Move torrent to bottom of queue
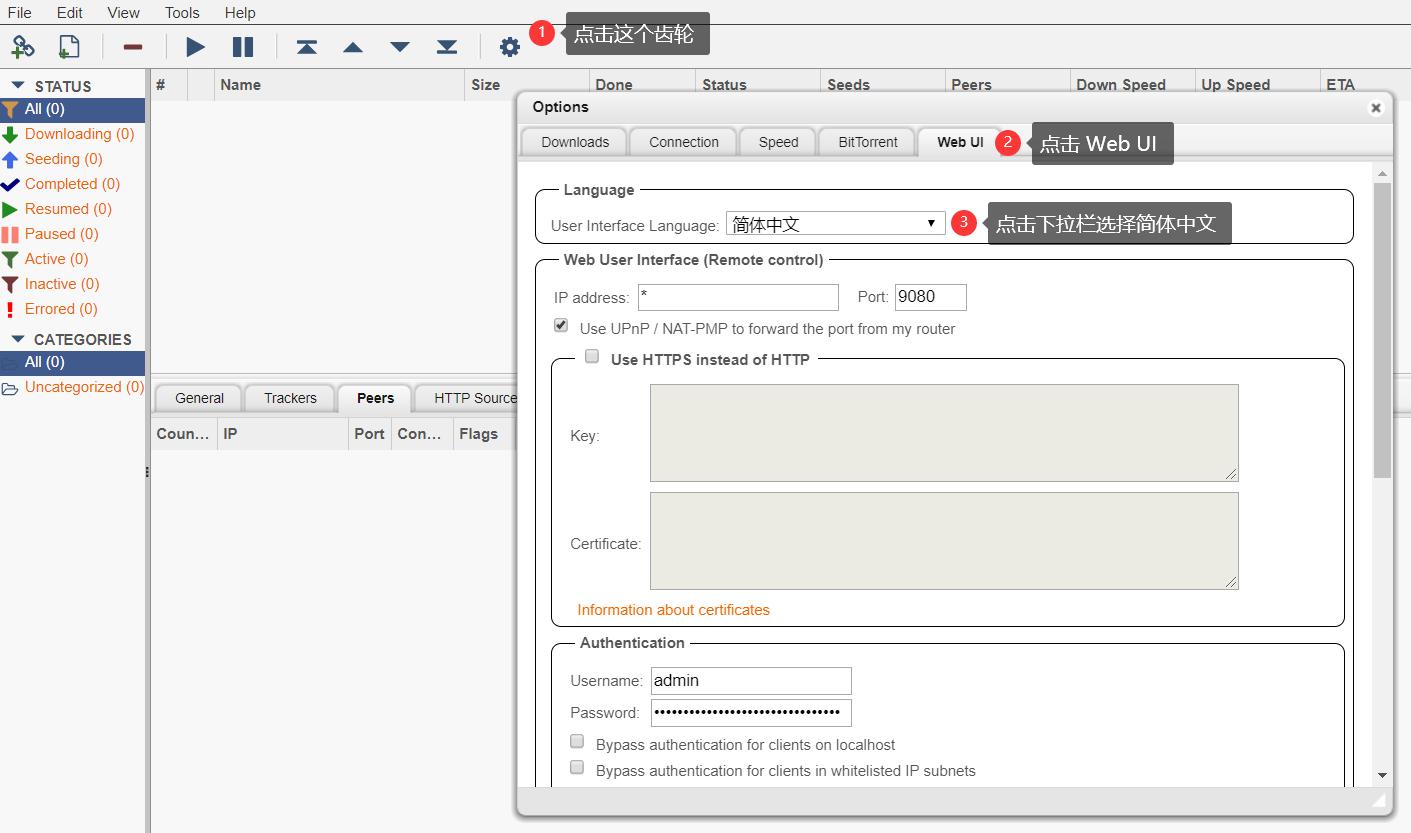The width and height of the screenshot is (1411, 833). point(447,47)
